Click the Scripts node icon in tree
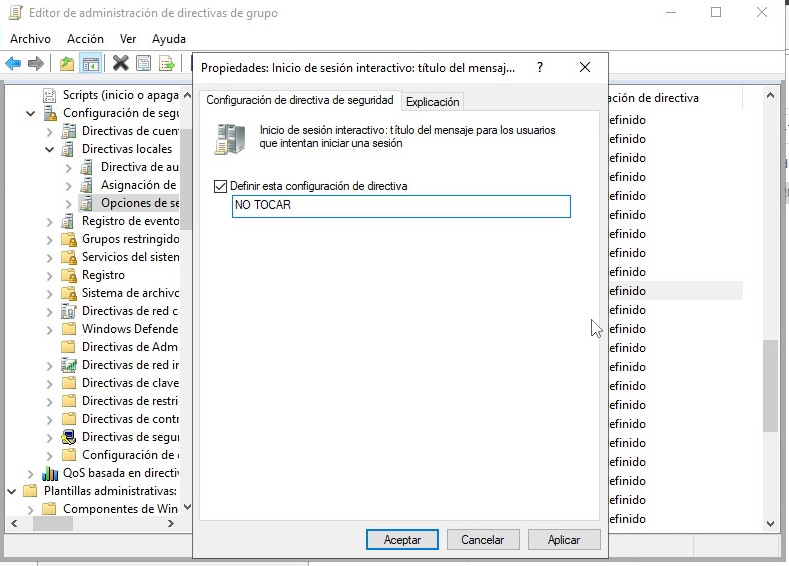This screenshot has height=566, width=789. coord(50,95)
